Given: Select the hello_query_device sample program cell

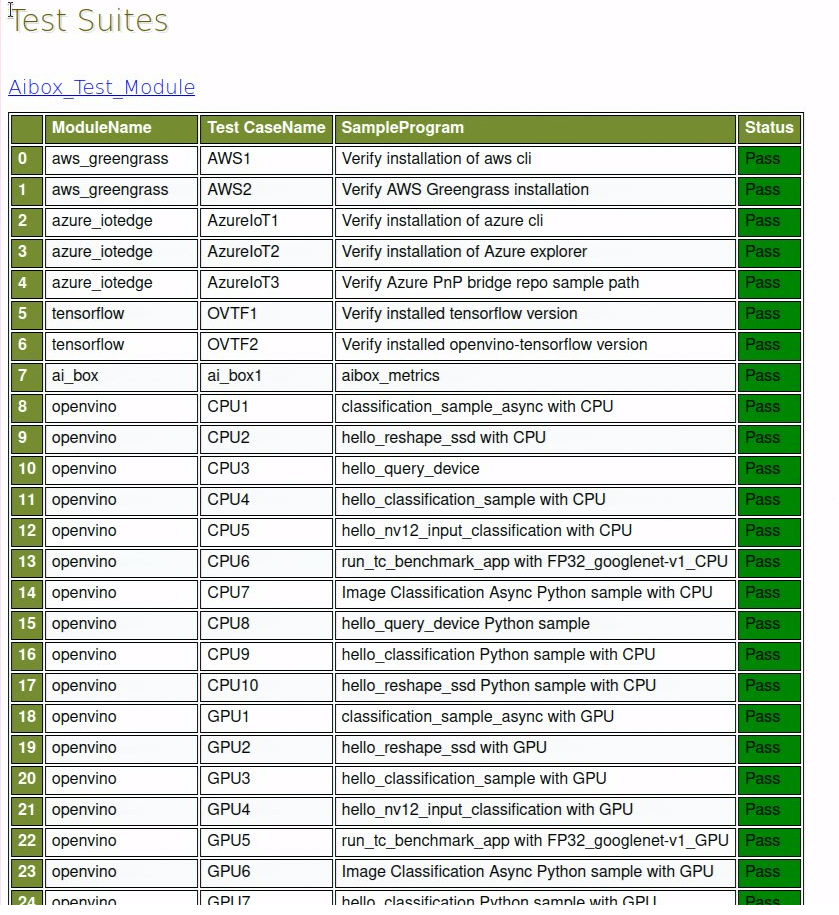Looking at the screenshot, I should coord(533,469).
